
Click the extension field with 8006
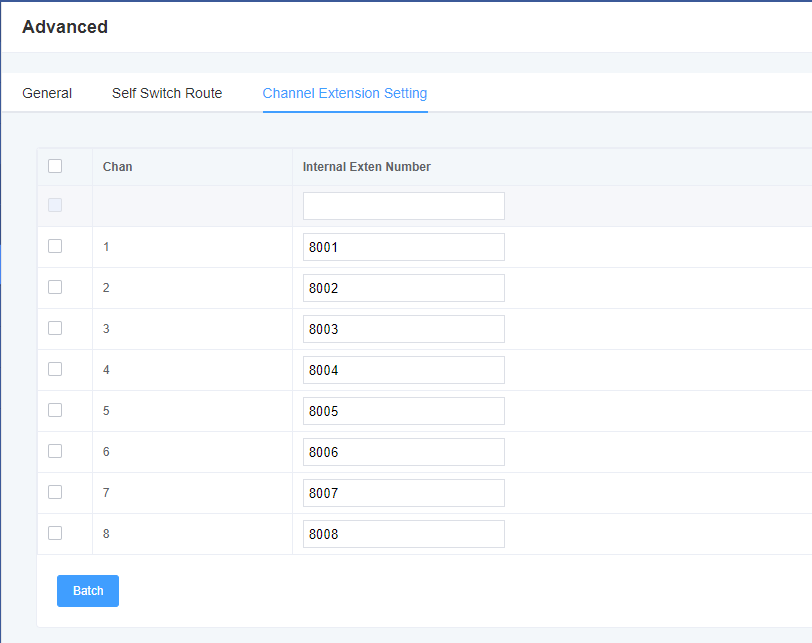[404, 452]
